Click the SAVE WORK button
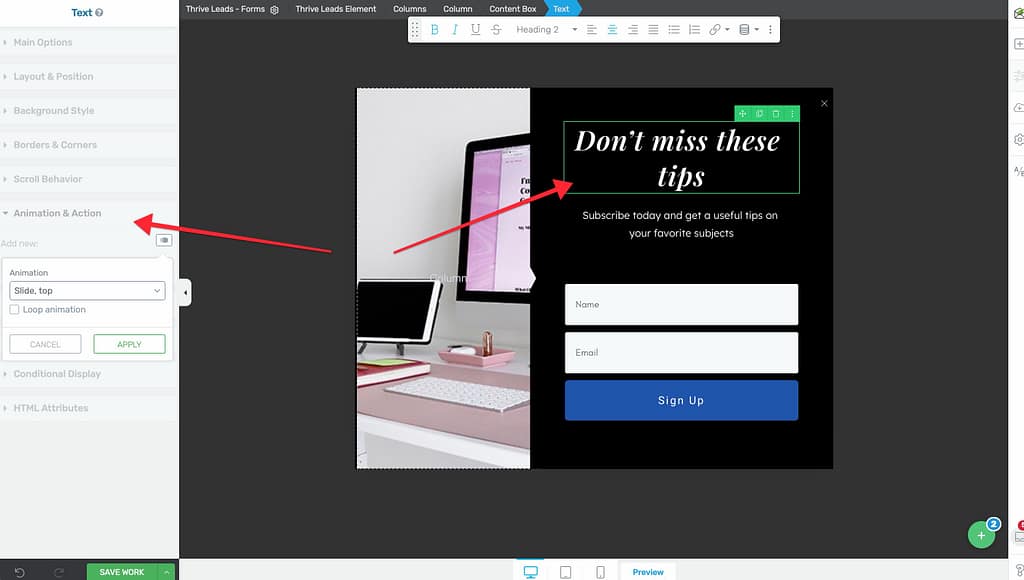 [122, 572]
